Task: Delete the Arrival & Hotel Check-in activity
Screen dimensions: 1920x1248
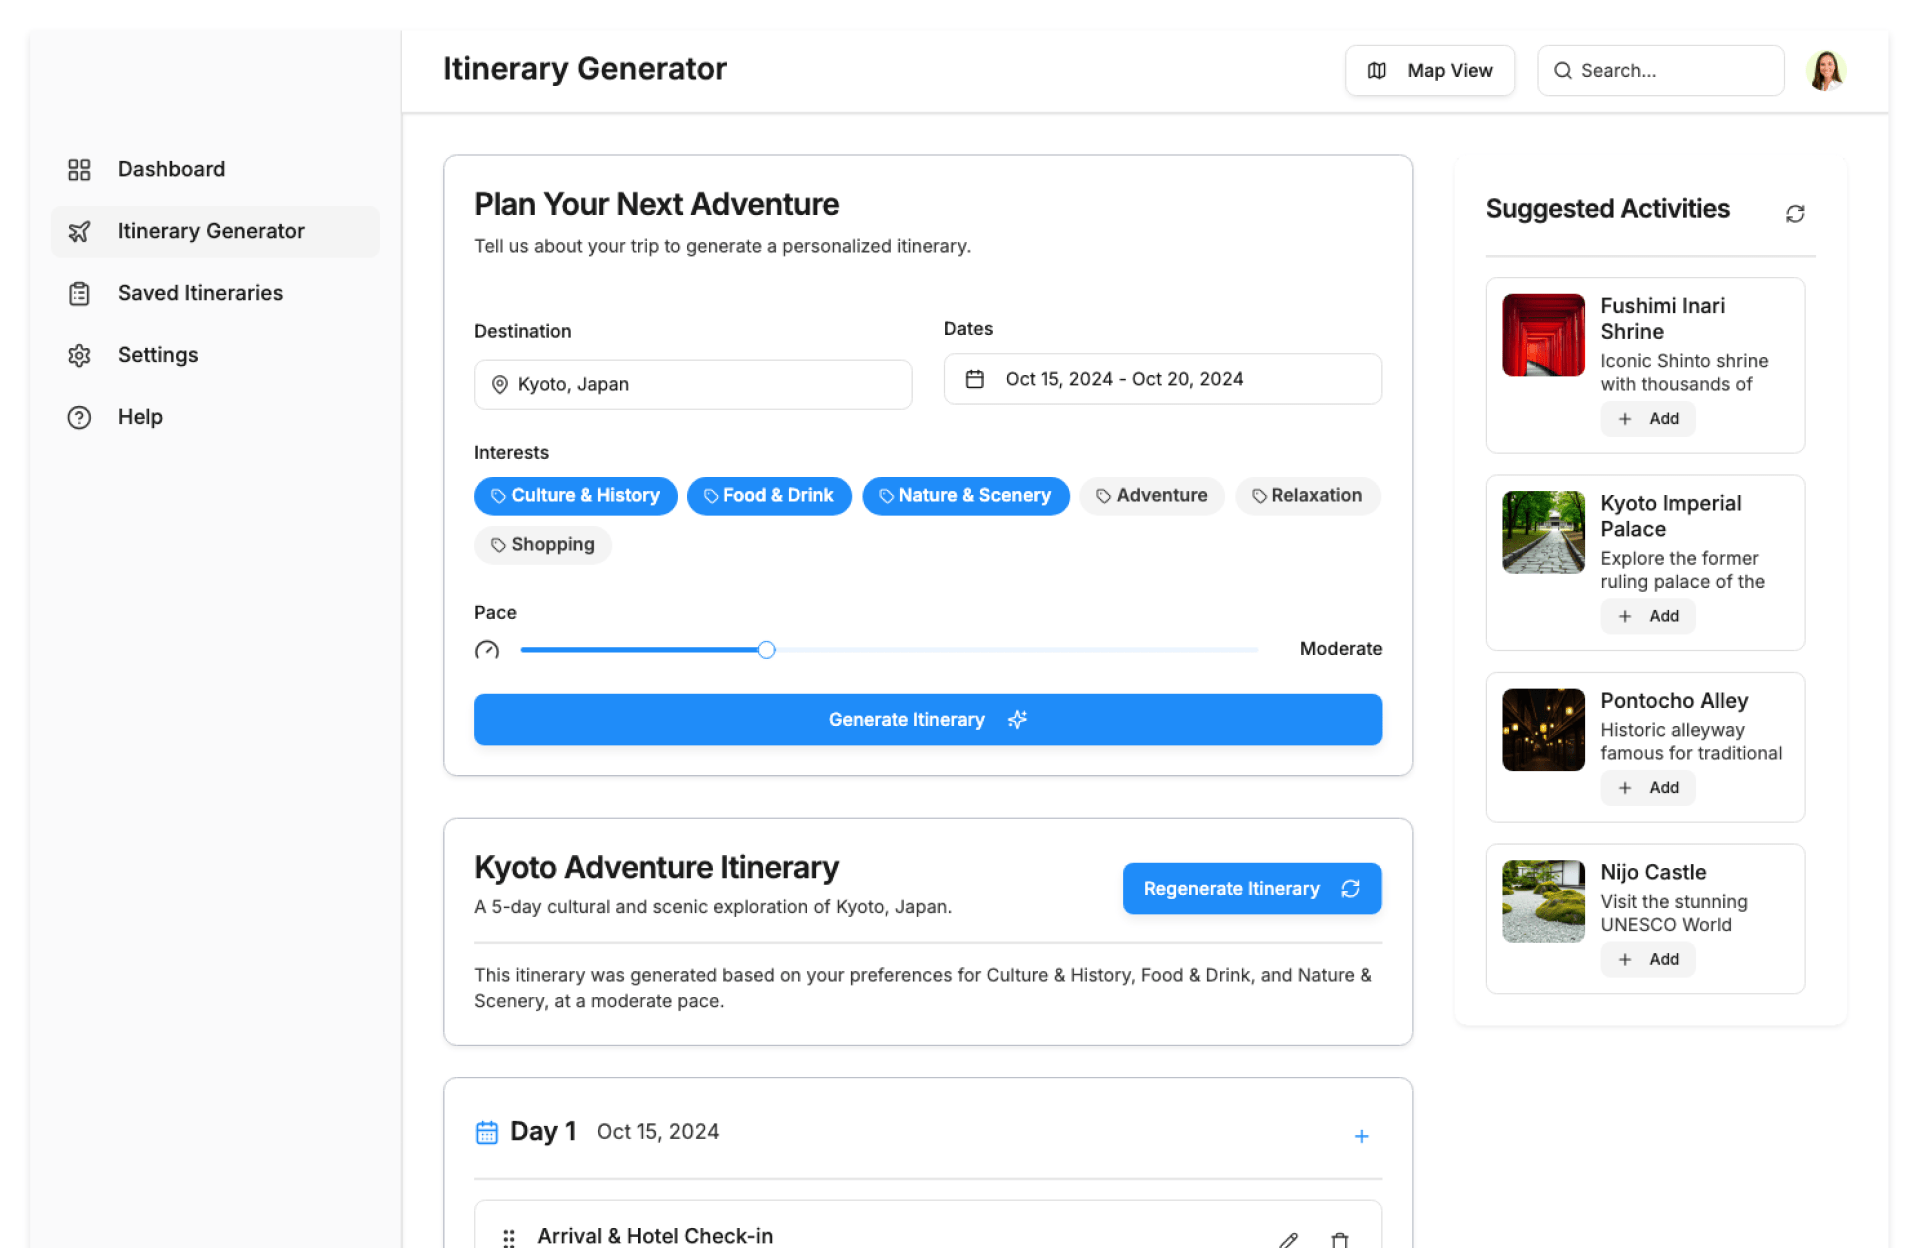Action: pos(1339,1239)
